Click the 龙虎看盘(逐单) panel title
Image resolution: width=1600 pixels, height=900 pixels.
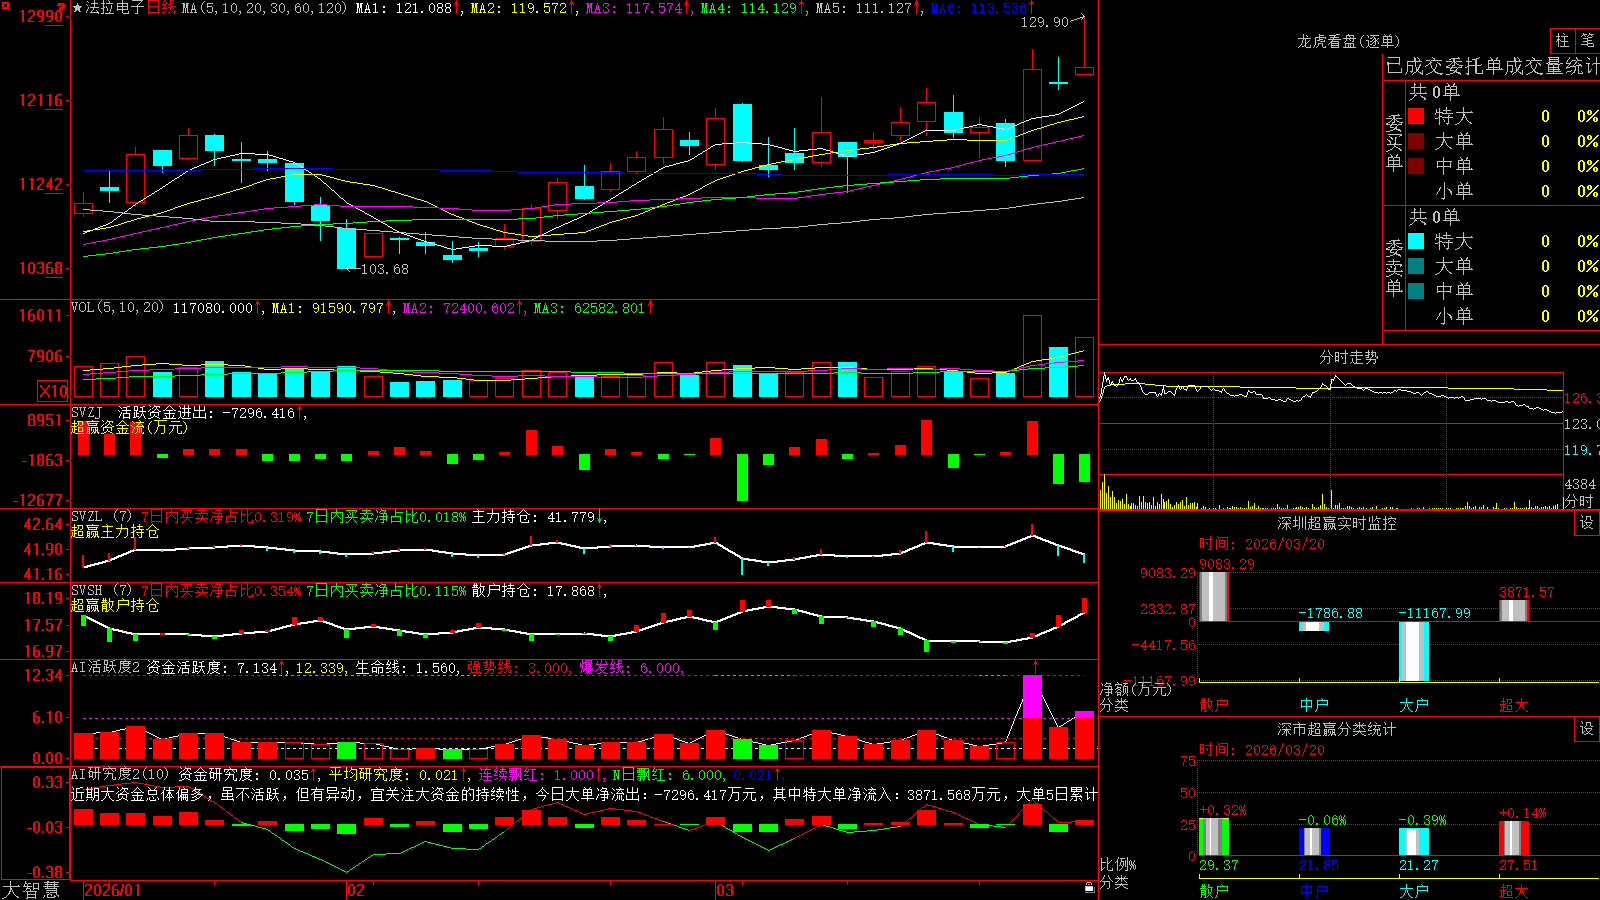[1348, 41]
